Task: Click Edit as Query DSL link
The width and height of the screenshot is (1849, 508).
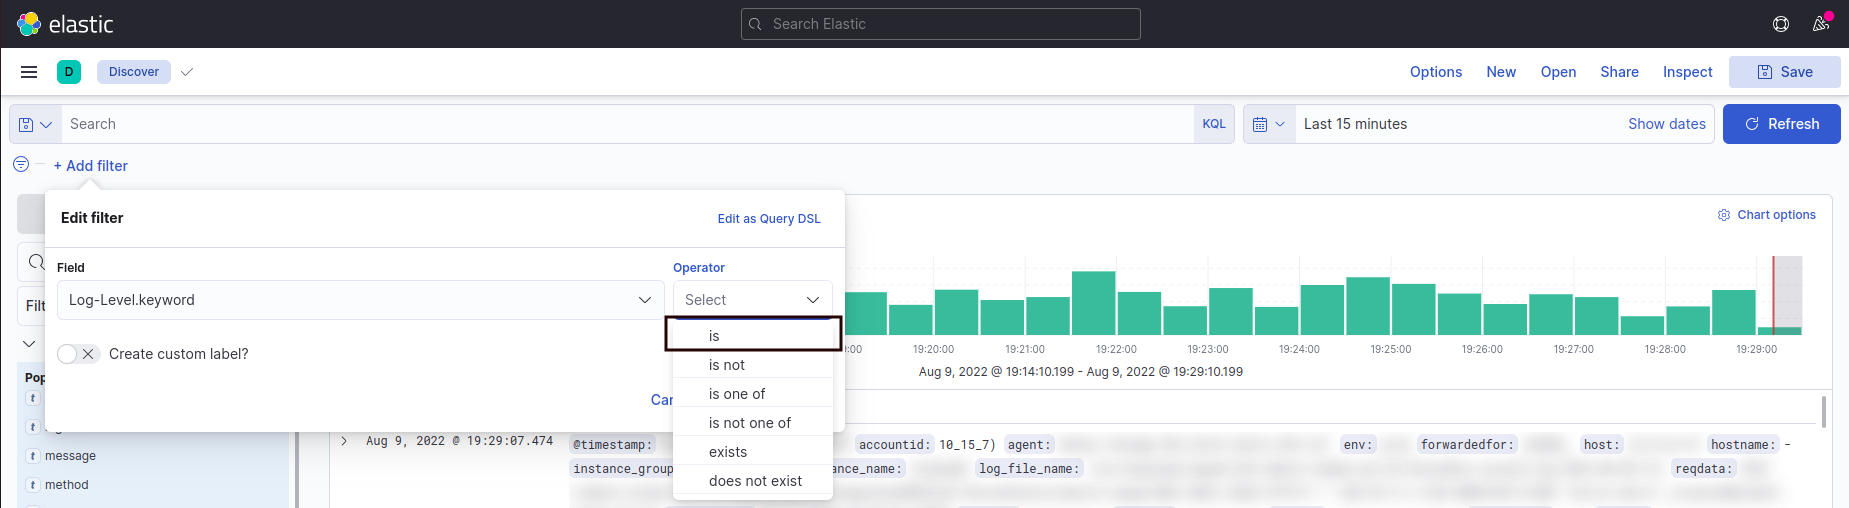Action: 768,219
